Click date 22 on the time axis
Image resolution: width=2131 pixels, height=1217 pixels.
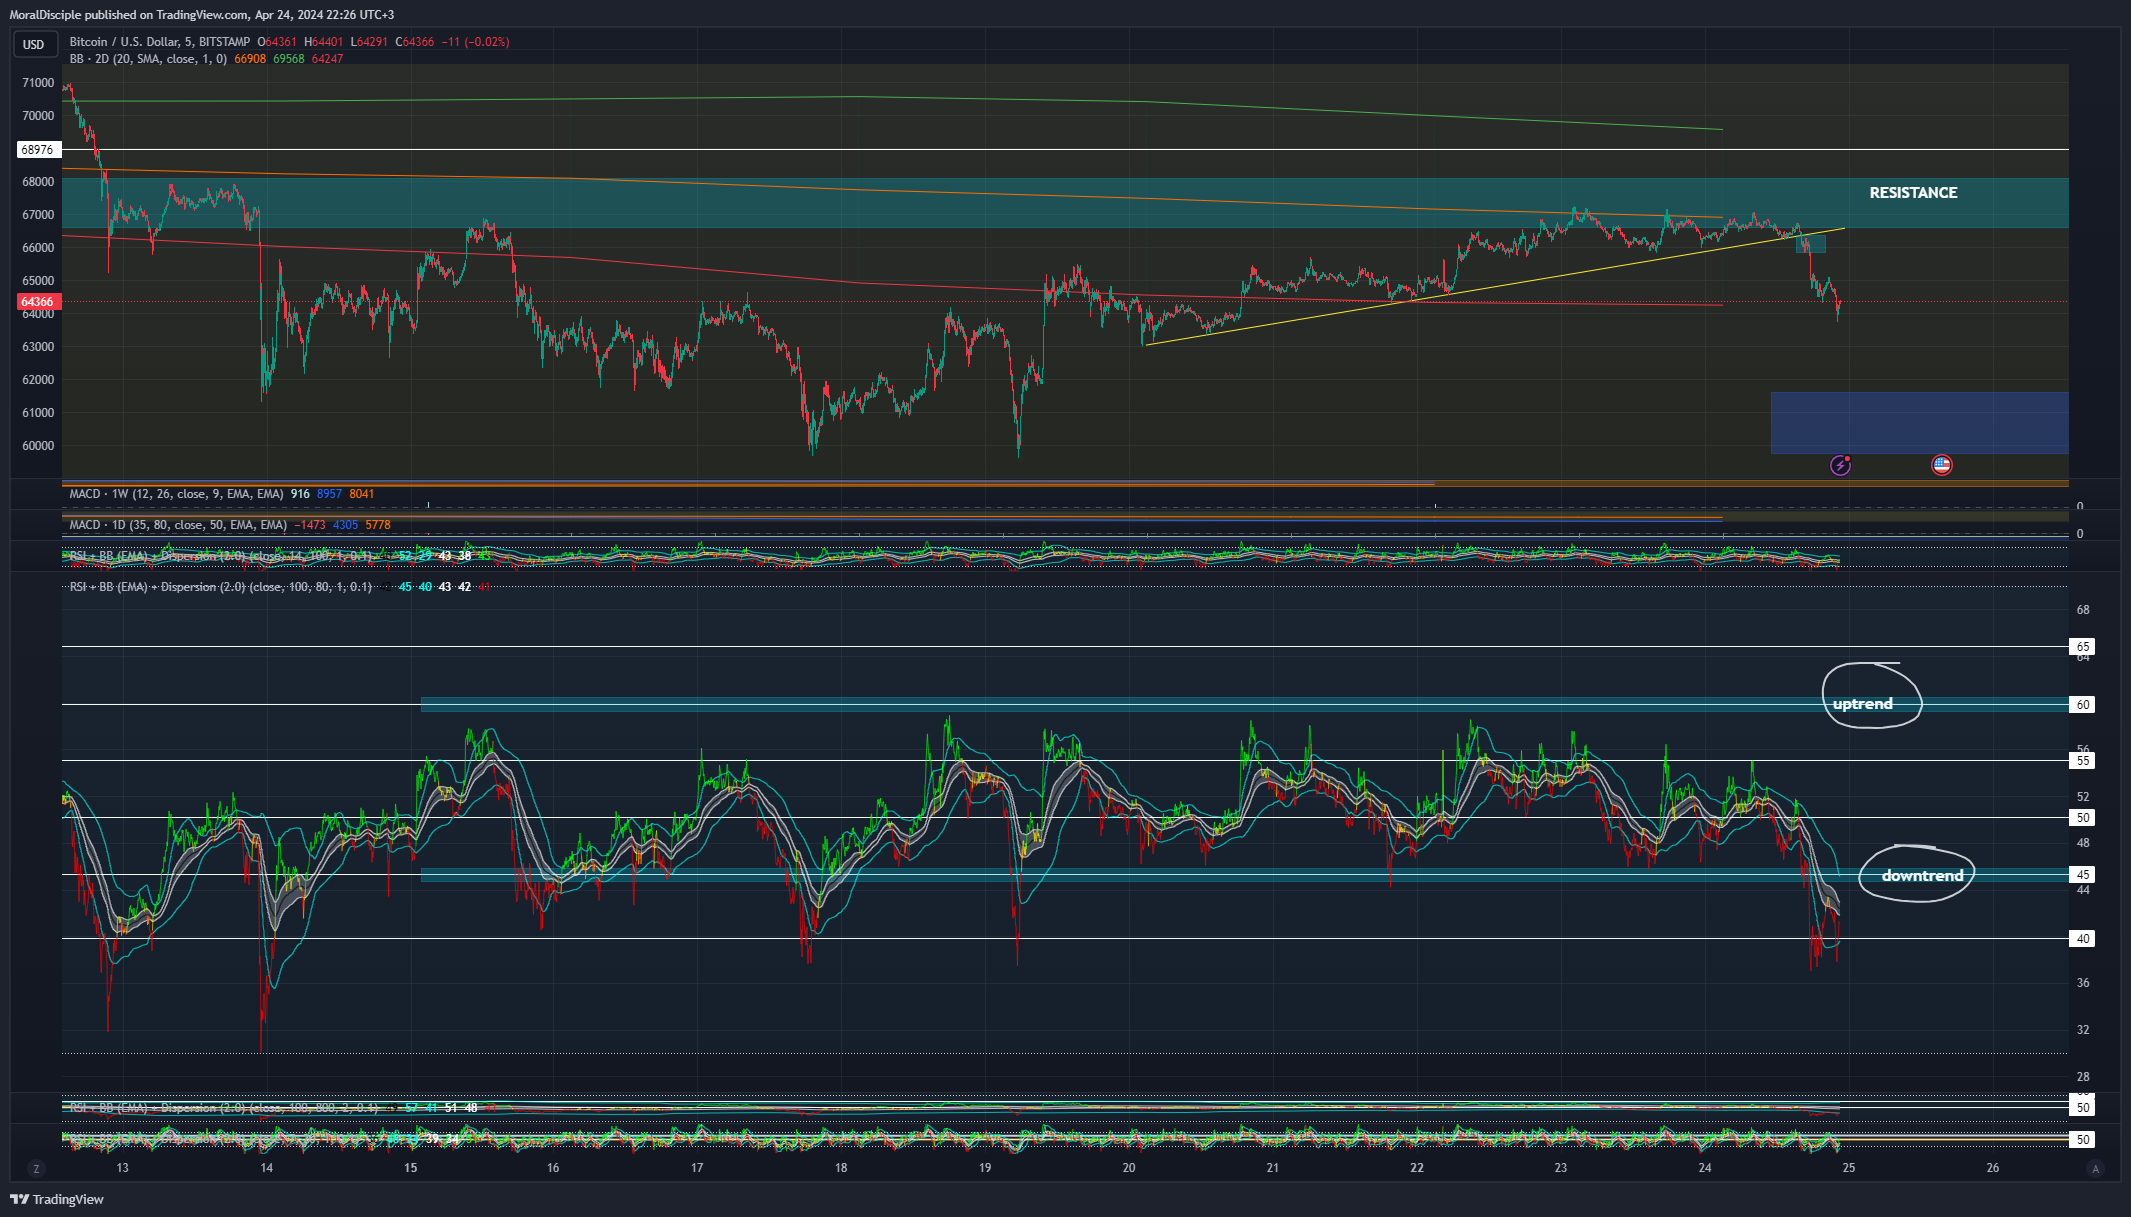pyautogui.click(x=1417, y=1168)
